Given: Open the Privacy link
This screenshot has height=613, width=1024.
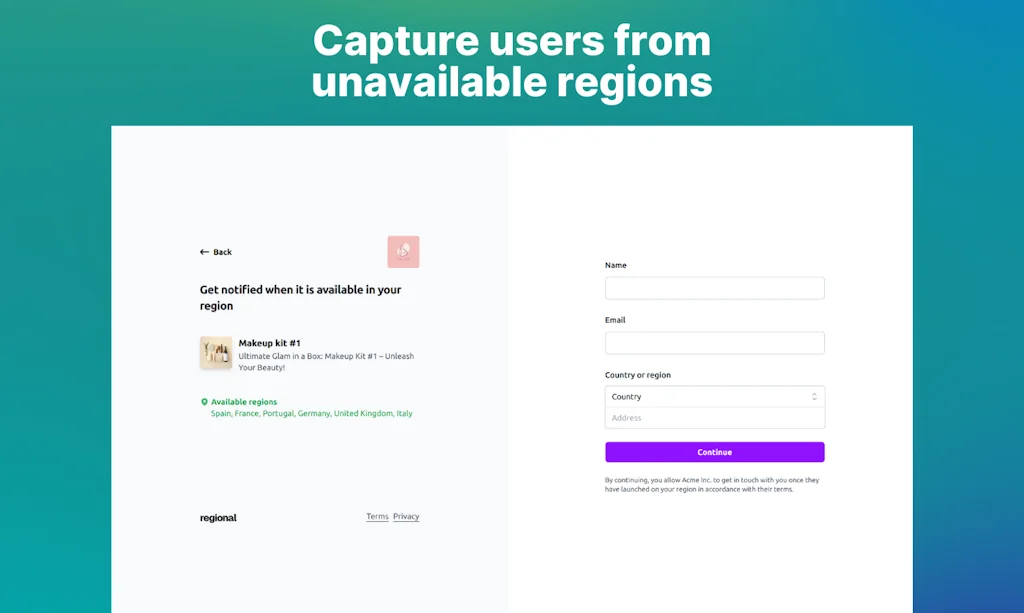Looking at the screenshot, I should [x=406, y=516].
